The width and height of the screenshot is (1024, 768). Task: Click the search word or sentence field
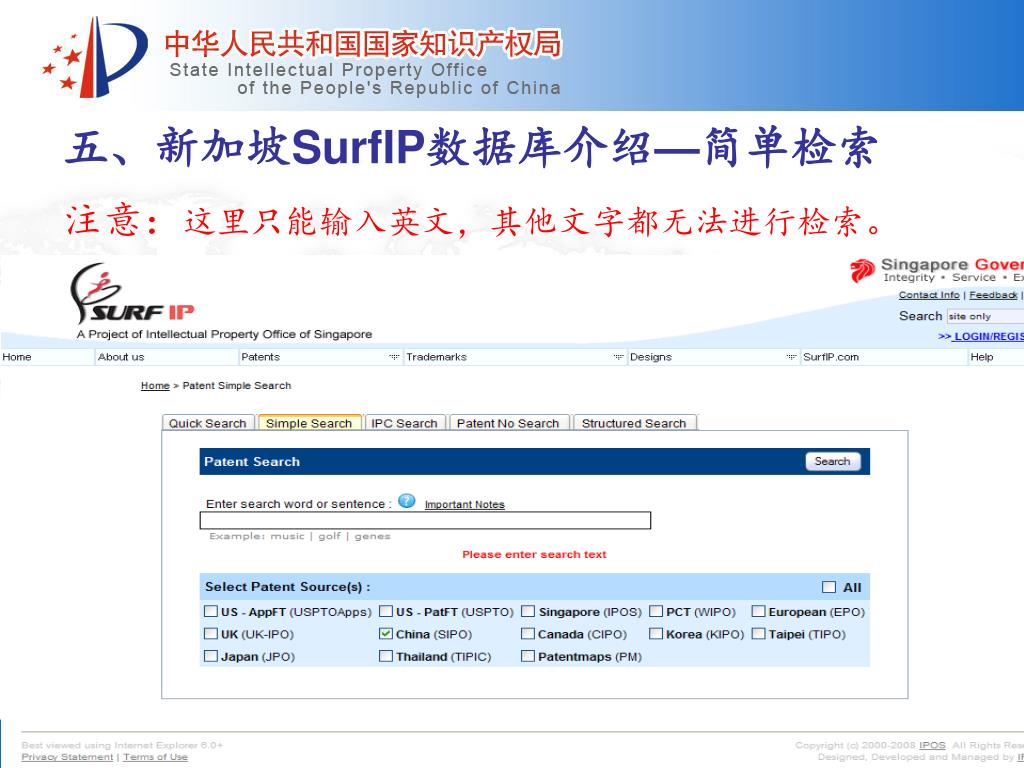point(425,520)
